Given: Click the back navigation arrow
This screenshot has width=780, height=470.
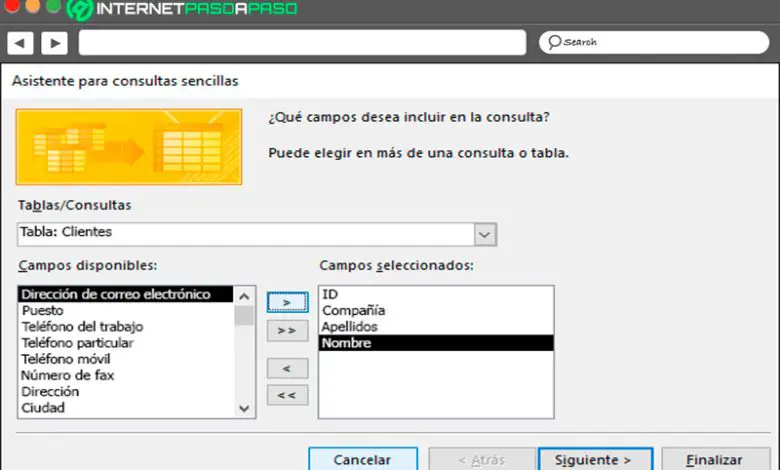Looking at the screenshot, I should tap(20, 43).
